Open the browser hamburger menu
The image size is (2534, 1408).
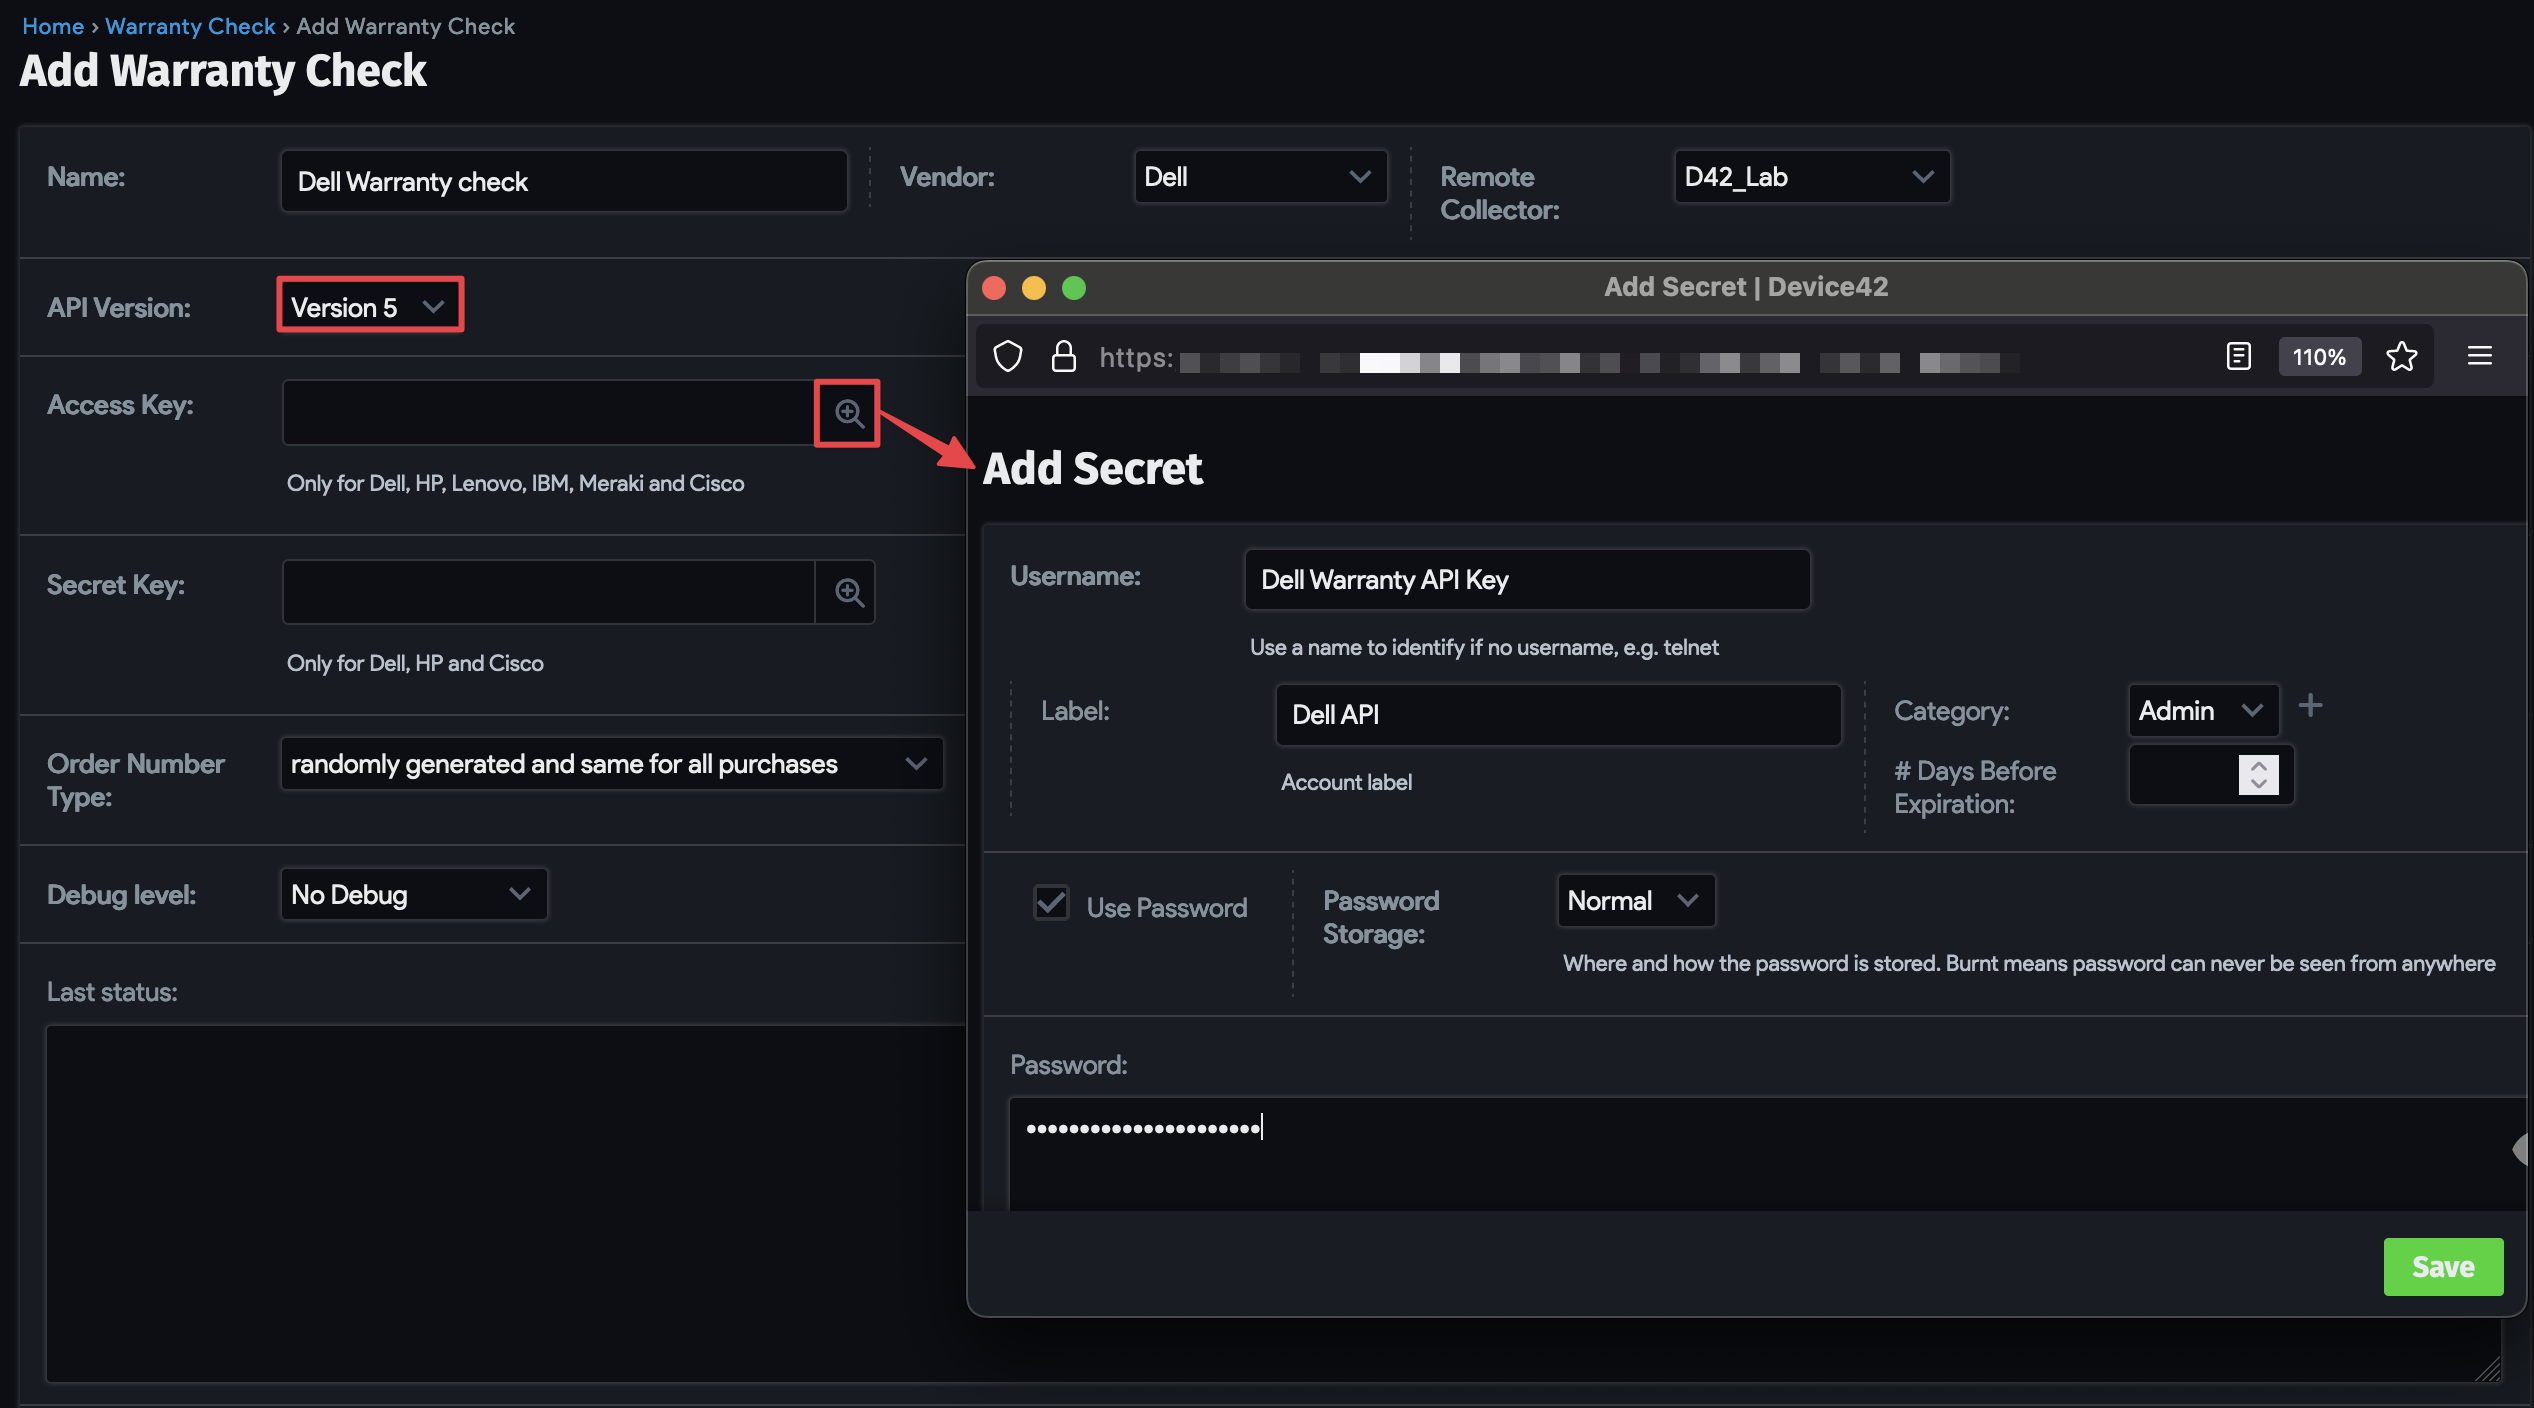2479,356
